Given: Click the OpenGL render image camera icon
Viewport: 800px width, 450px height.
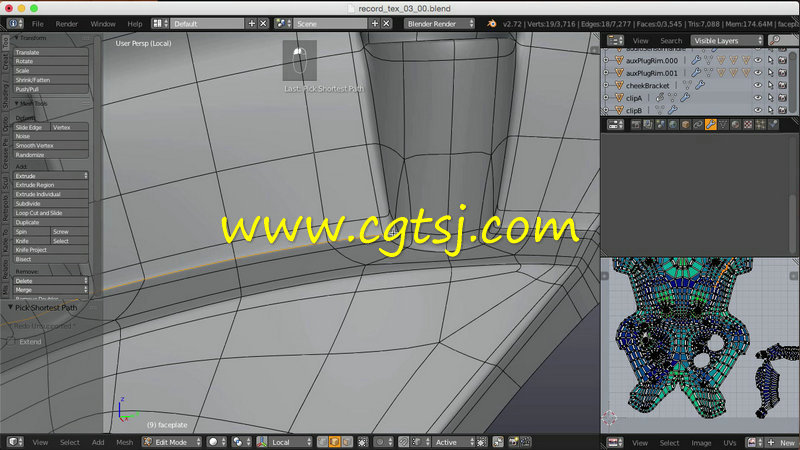Looking at the screenshot, I should [513, 442].
